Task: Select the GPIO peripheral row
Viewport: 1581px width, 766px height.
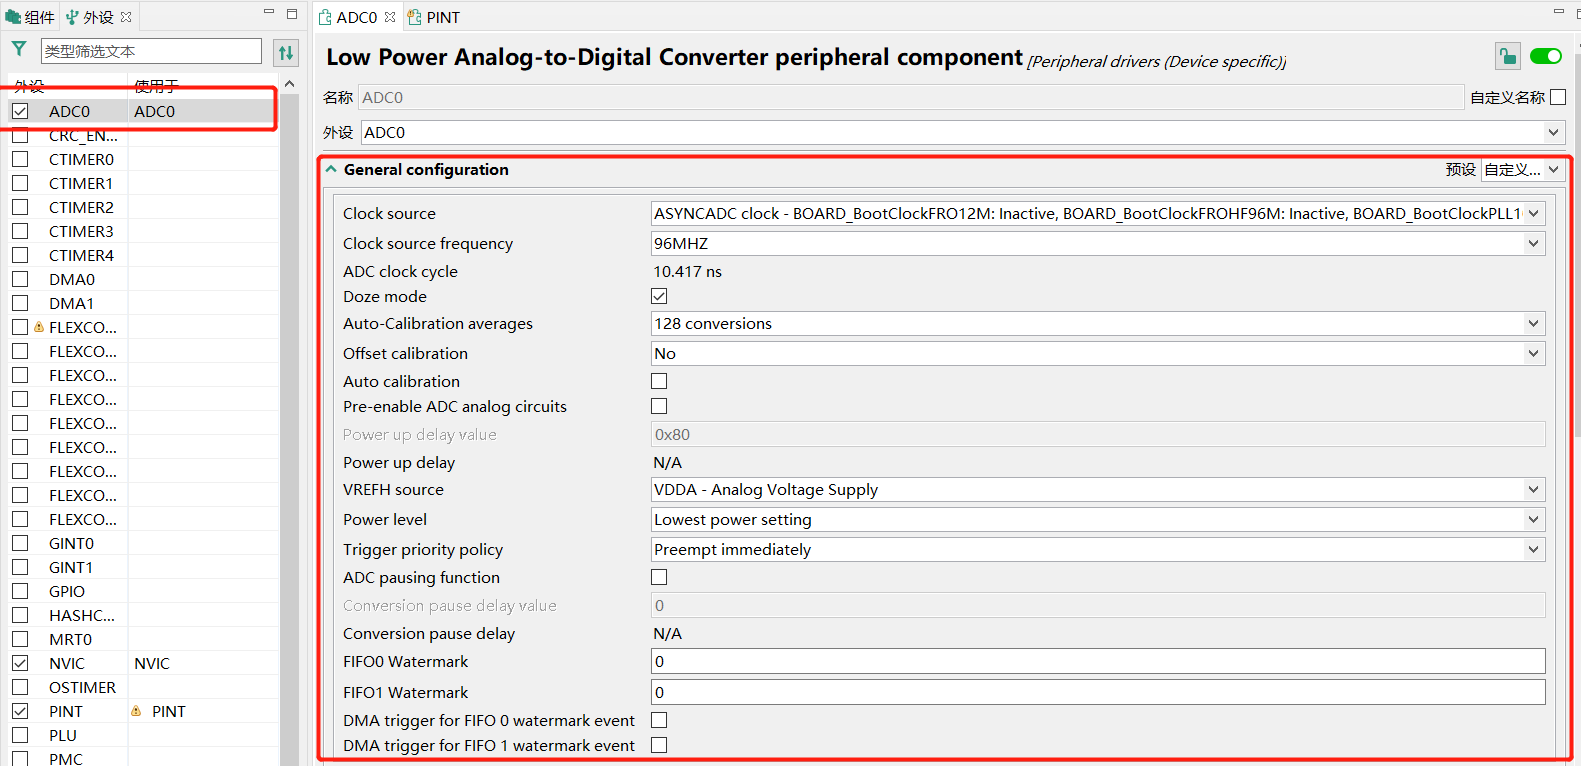Action: (67, 591)
